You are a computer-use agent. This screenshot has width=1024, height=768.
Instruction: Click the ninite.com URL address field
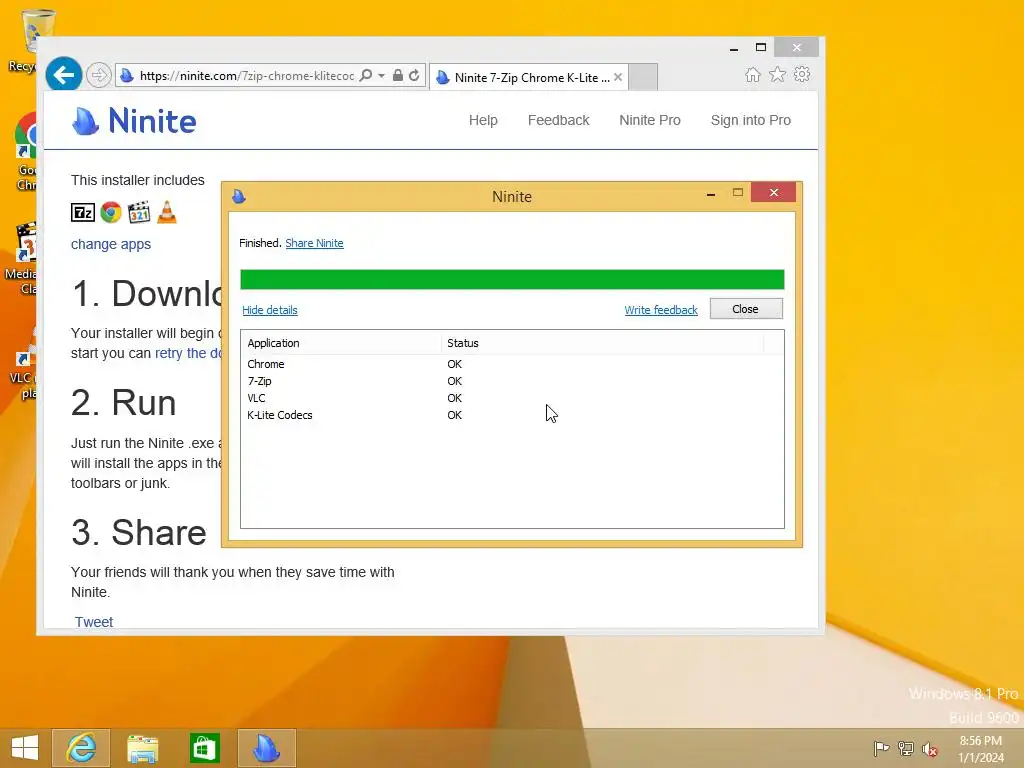(x=246, y=76)
